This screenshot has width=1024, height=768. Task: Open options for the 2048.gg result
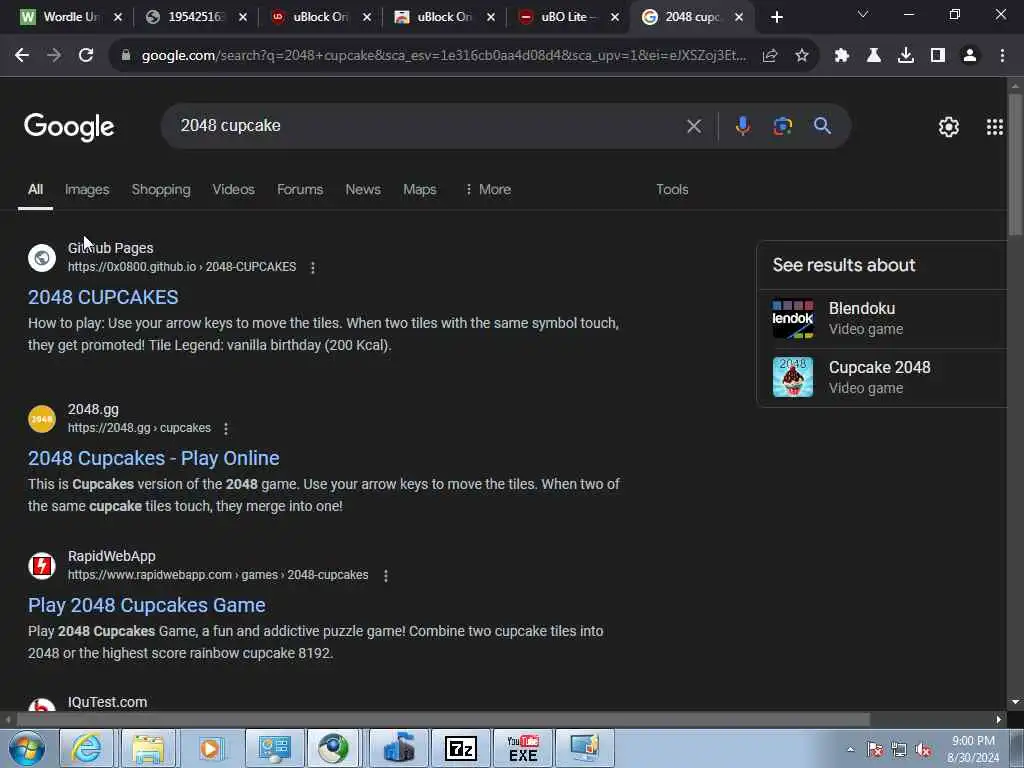[226, 428]
